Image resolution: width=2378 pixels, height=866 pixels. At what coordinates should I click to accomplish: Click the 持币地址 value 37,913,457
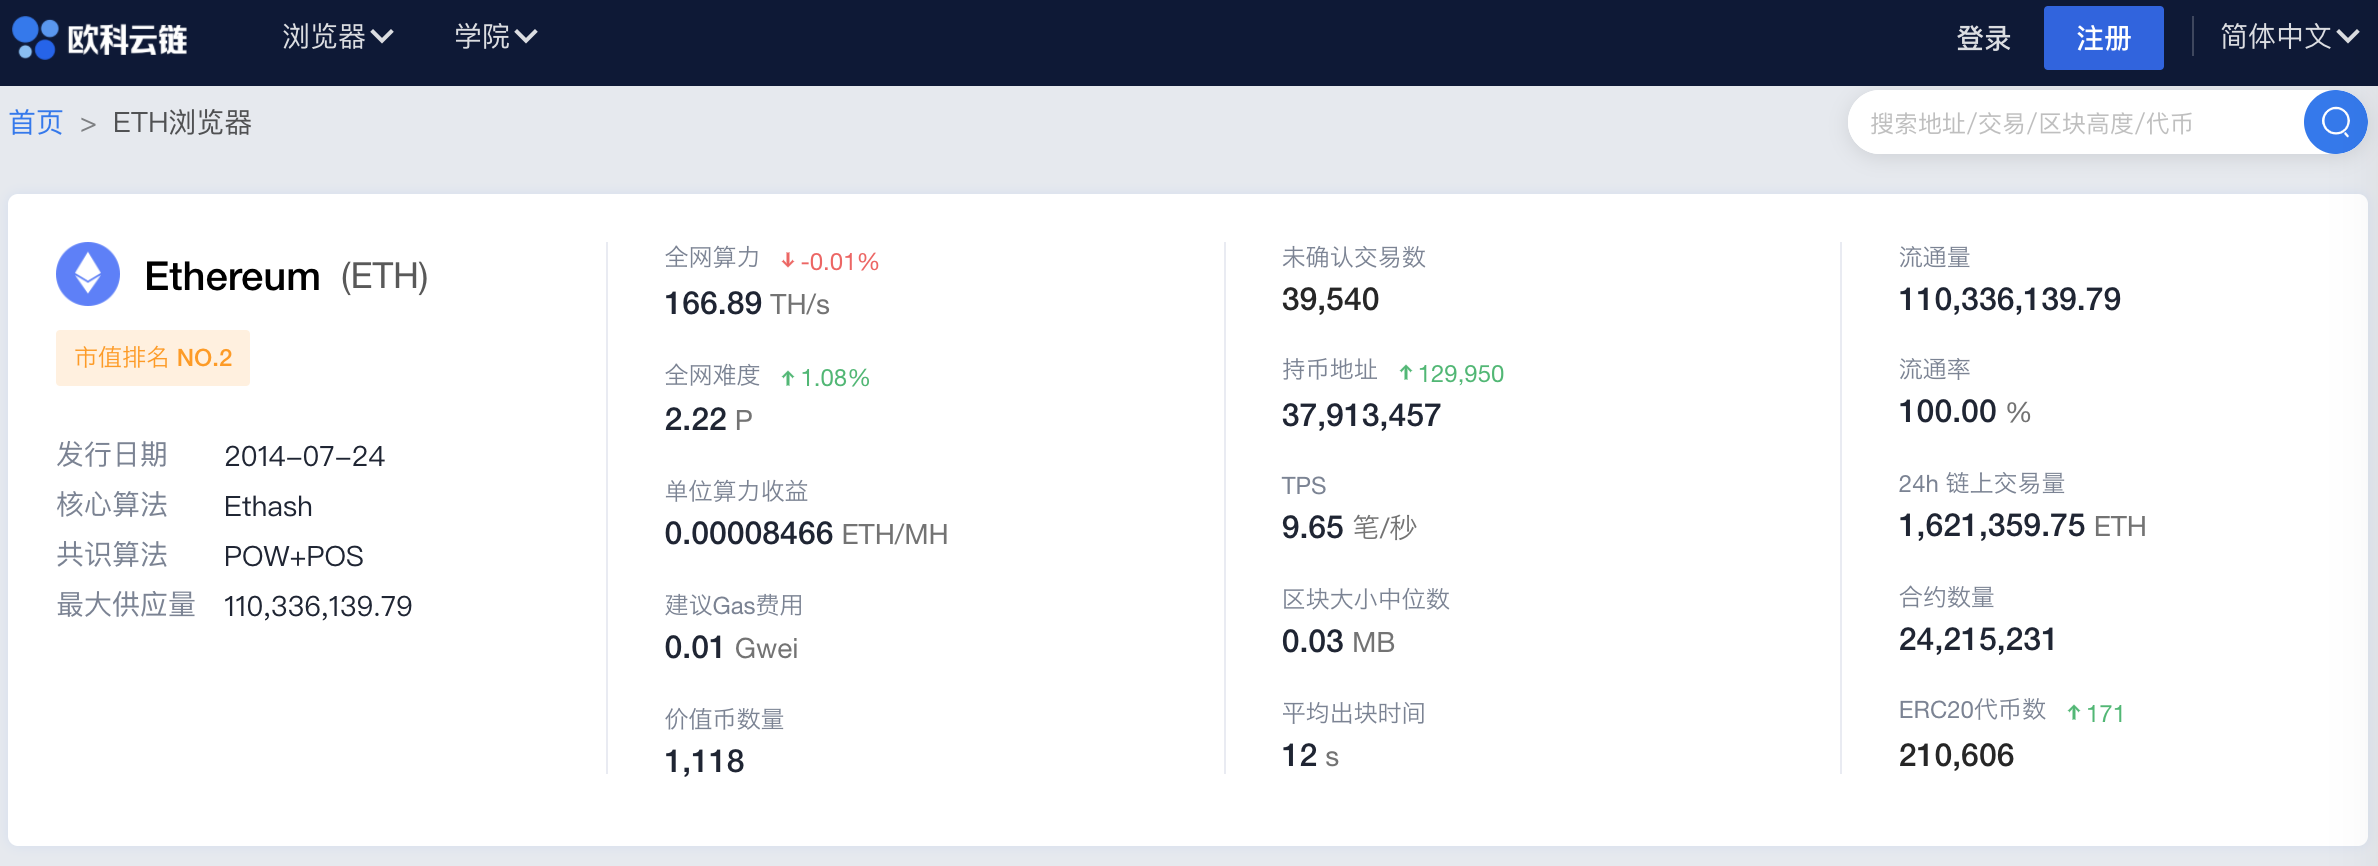tap(1361, 415)
